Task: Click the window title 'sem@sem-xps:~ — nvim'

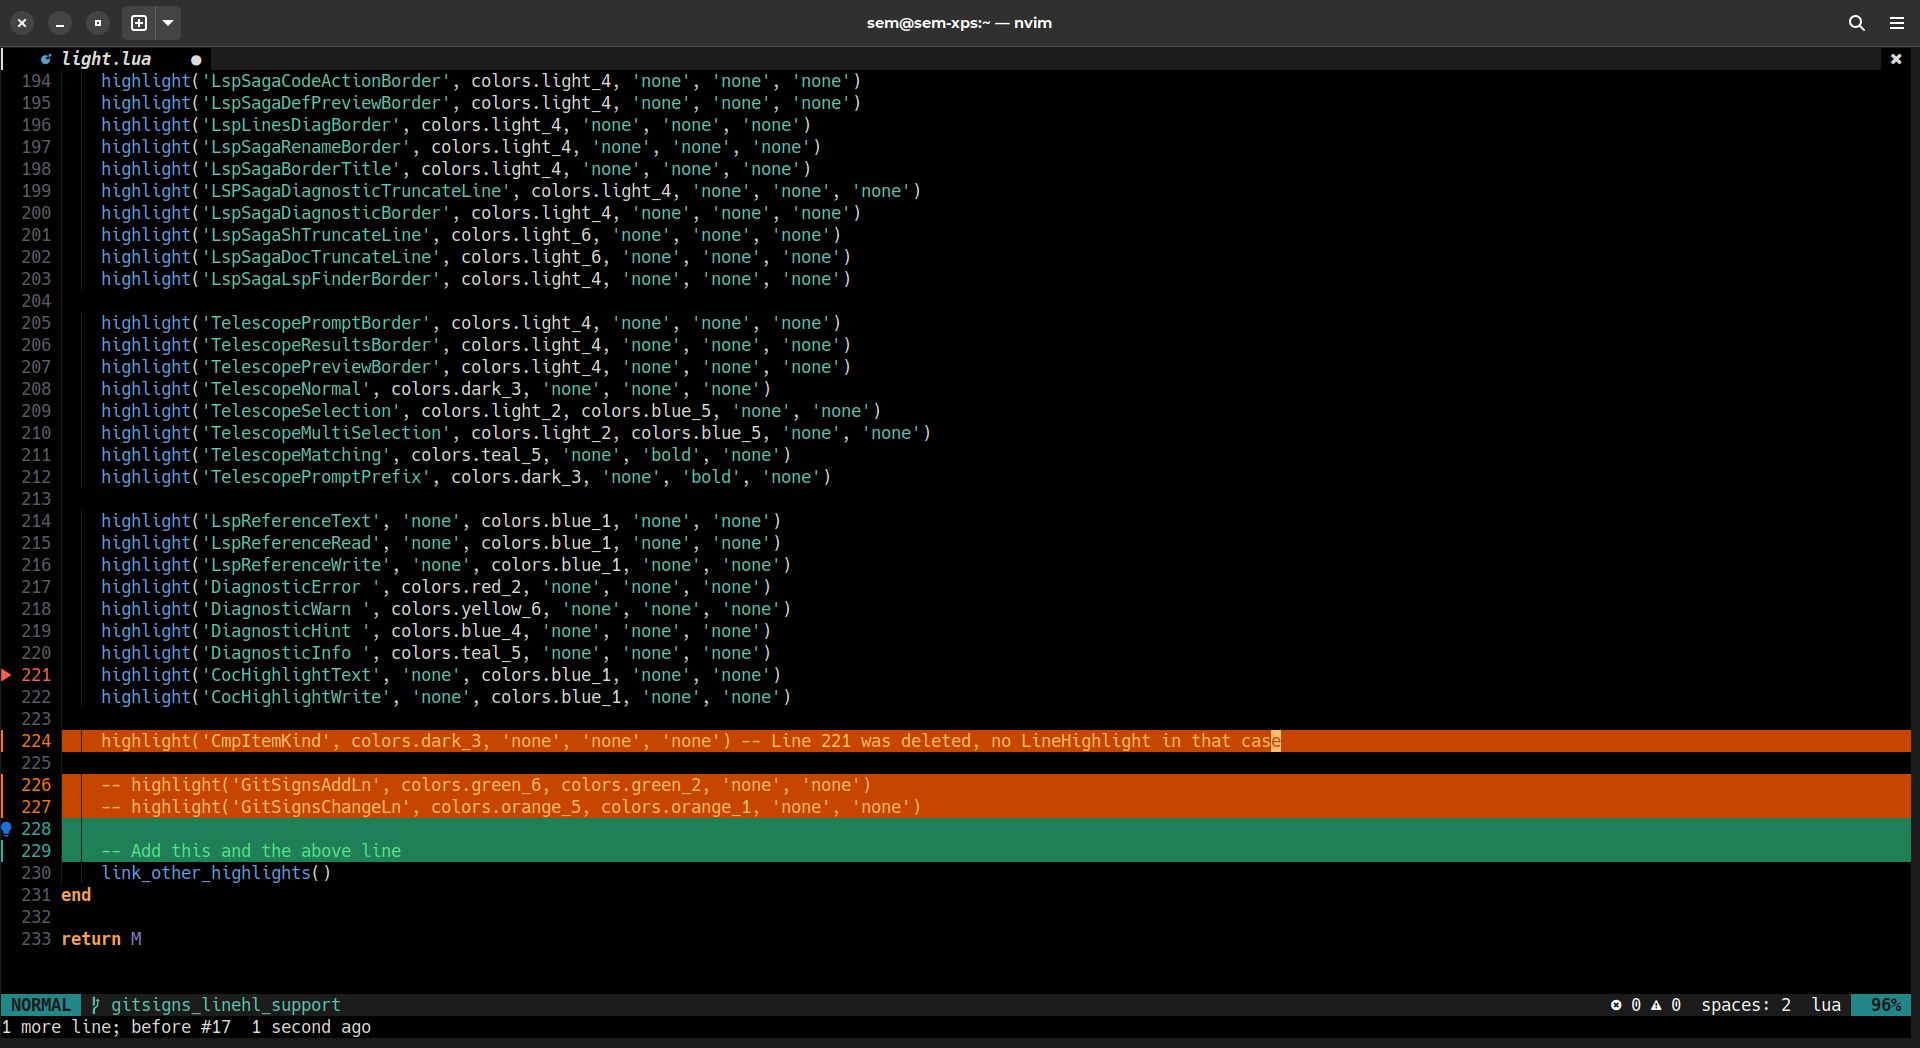Action: click(x=959, y=22)
